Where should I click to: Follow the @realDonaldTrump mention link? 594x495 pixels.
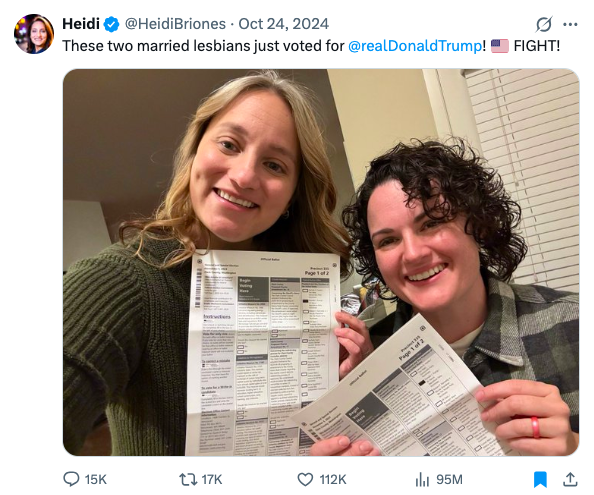(415, 46)
